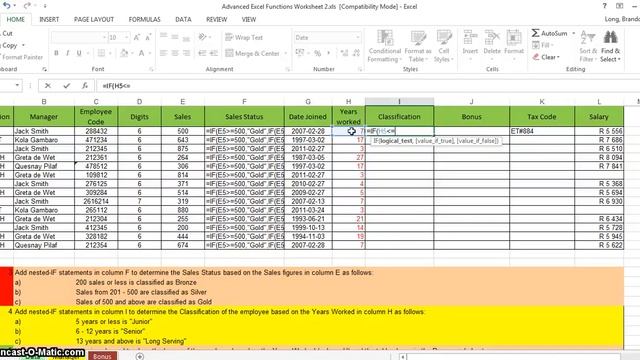This screenshot has height=360, width=640.
Task: Click the Borders icon
Action: click(x=101, y=53)
